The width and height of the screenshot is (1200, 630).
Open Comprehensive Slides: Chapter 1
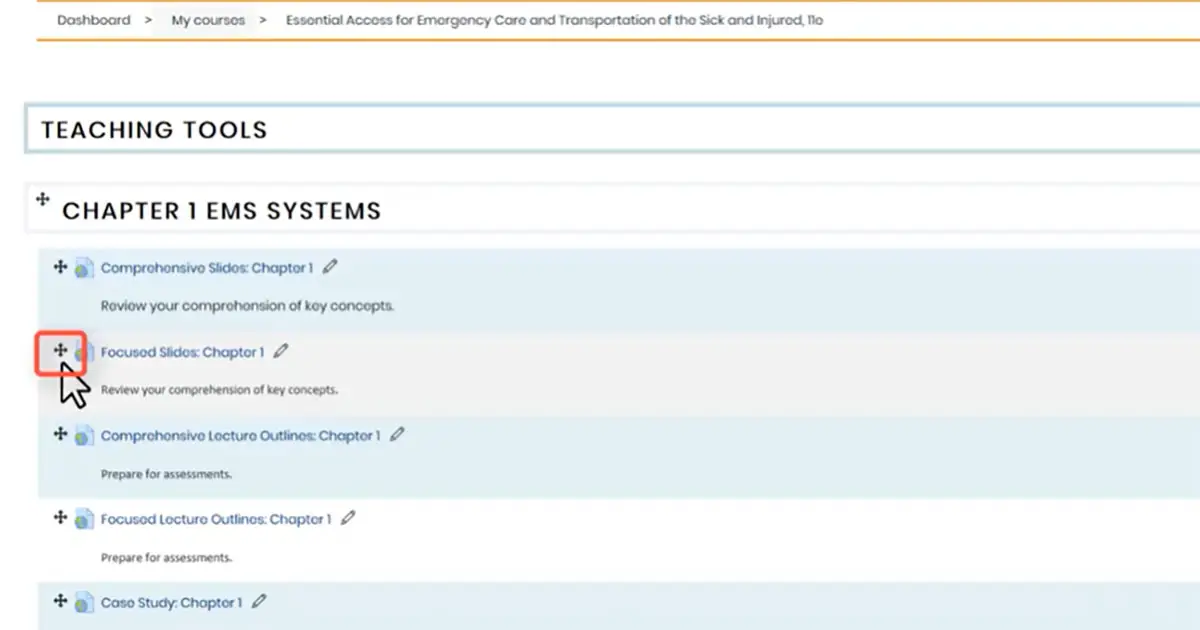click(205, 267)
